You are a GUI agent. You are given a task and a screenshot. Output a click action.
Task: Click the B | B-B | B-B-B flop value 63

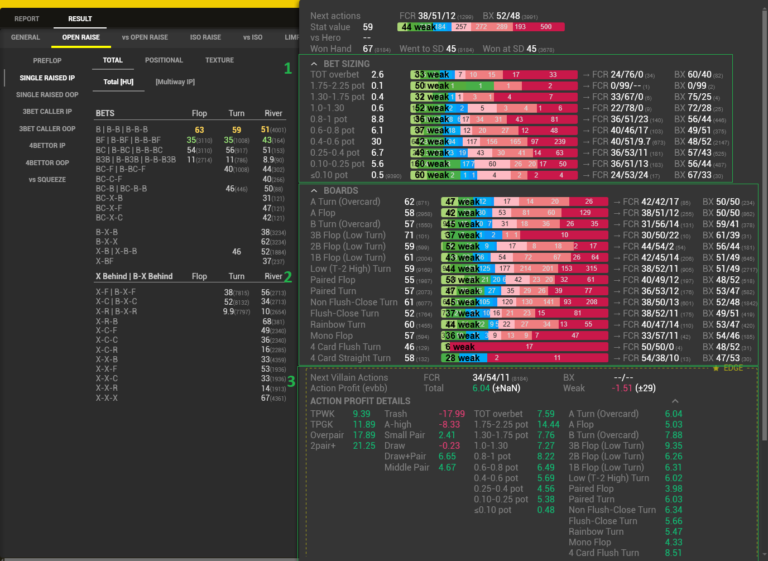tap(199, 129)
